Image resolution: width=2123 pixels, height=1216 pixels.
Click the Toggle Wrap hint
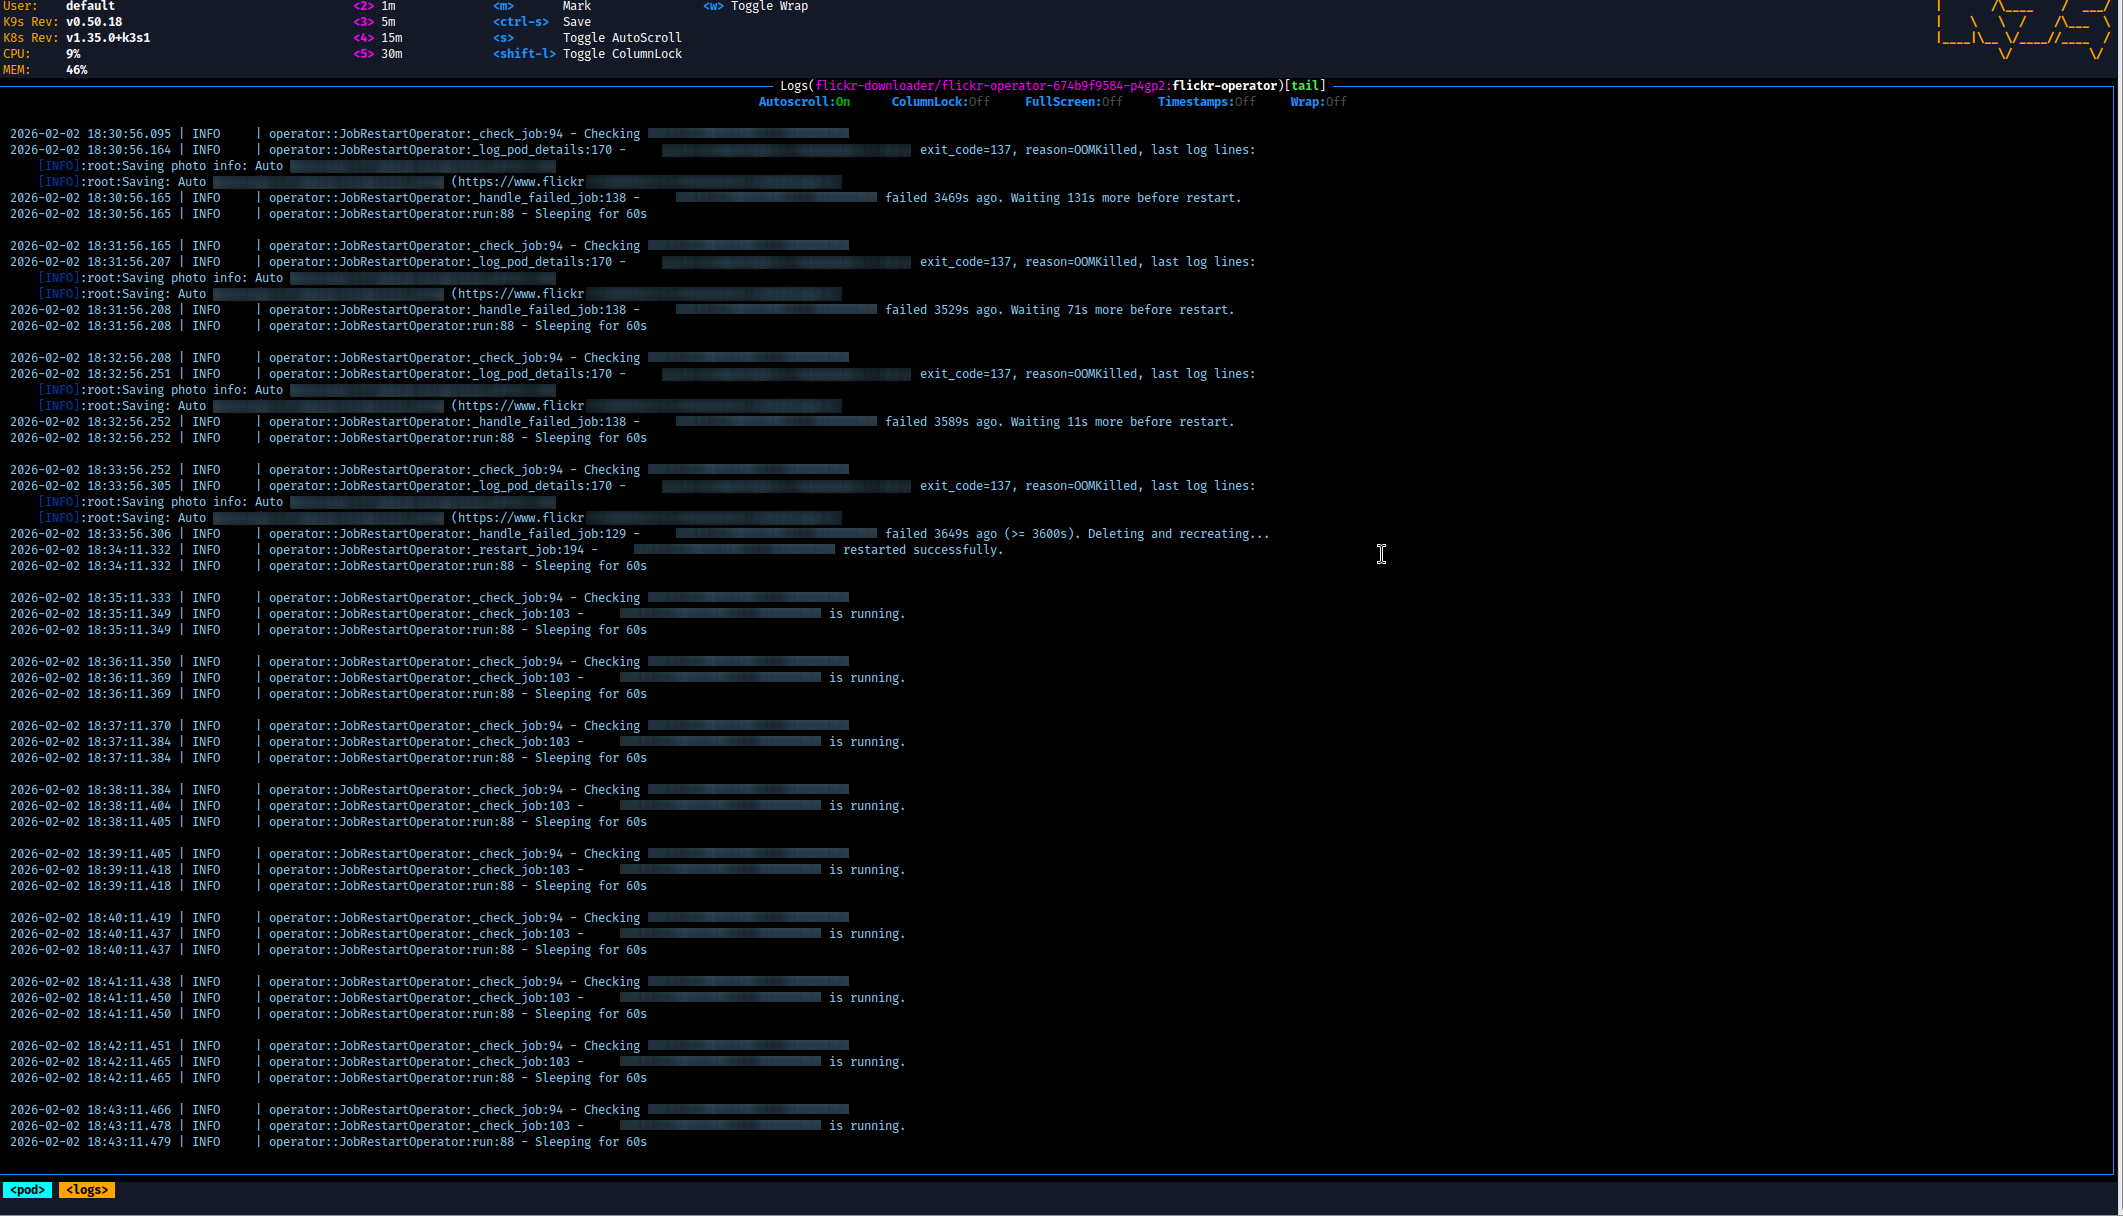[769, 6]
